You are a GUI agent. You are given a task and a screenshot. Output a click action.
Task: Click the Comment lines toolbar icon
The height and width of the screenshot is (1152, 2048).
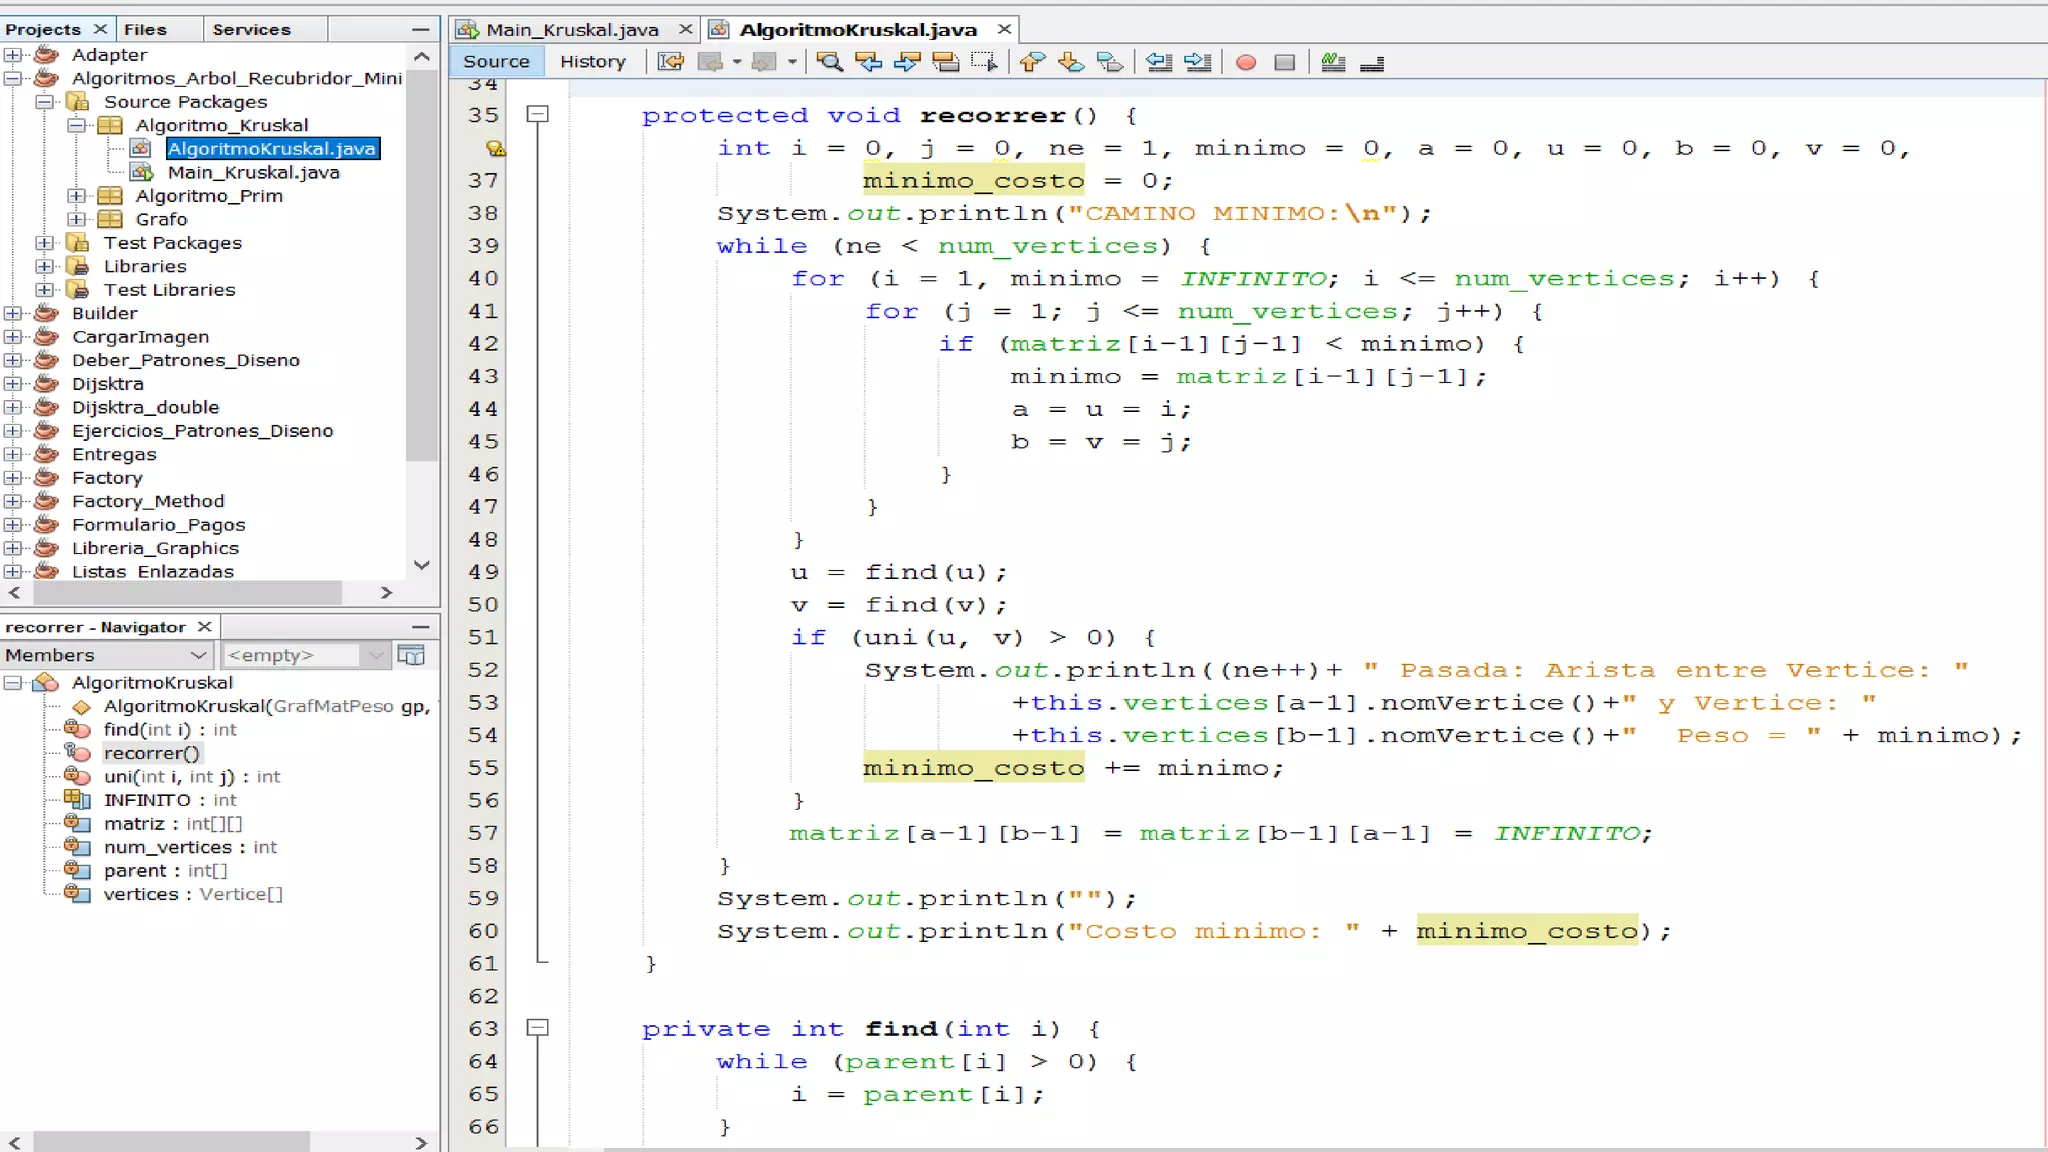click(x=1333, y=62)
